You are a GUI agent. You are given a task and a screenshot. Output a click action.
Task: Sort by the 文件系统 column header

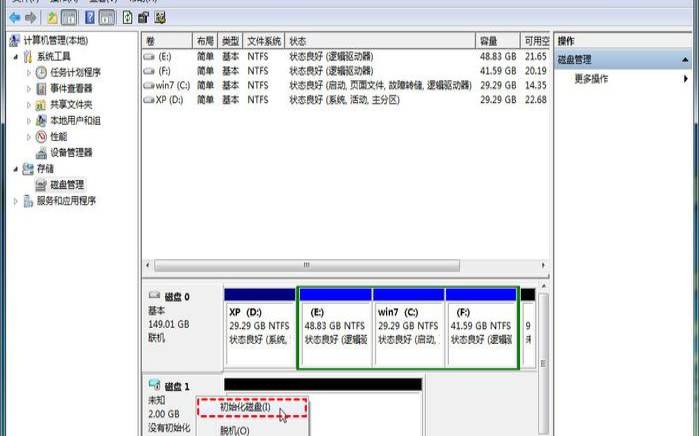(264, 41)
